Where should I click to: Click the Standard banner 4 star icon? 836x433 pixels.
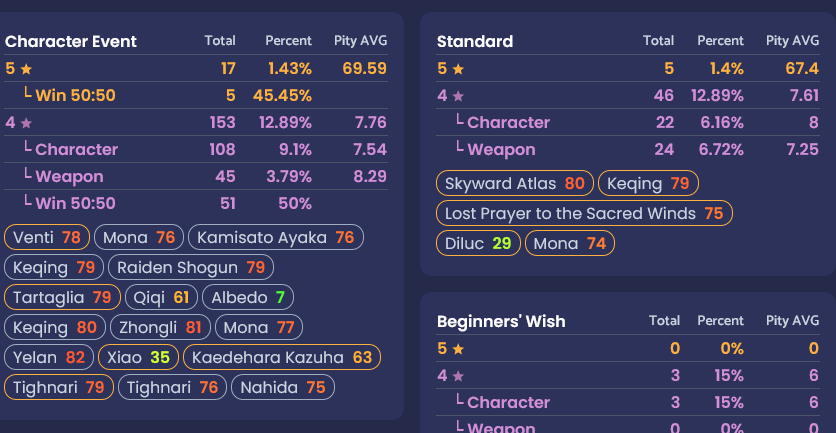(x=458, y=96)
